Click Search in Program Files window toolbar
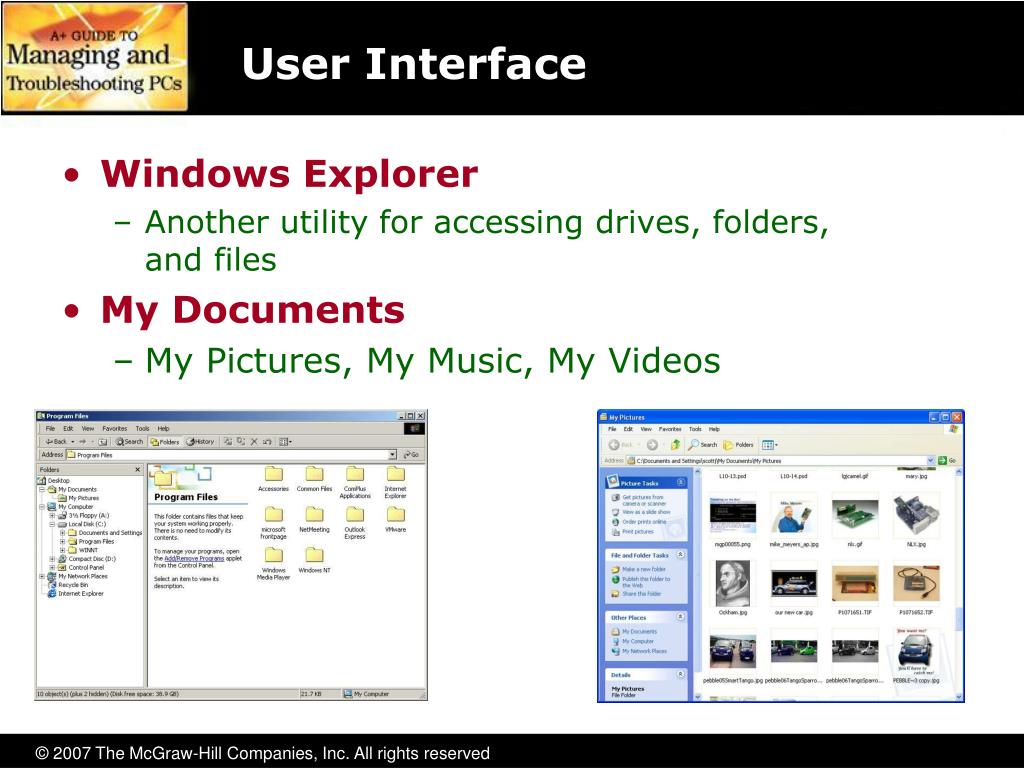This screenshot has height=768, width=1024. coord(130,441)
